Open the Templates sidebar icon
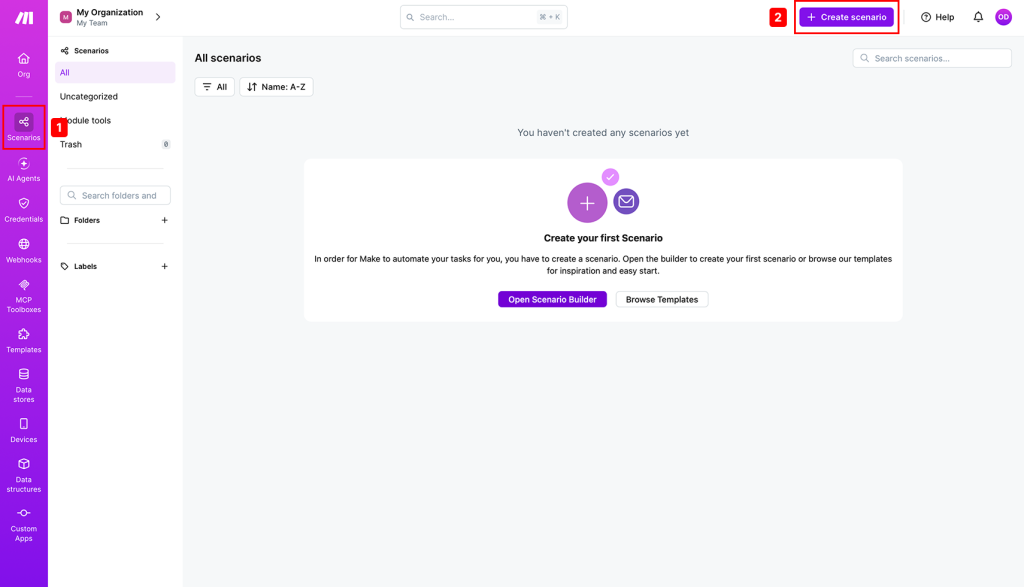 [24, 341]
